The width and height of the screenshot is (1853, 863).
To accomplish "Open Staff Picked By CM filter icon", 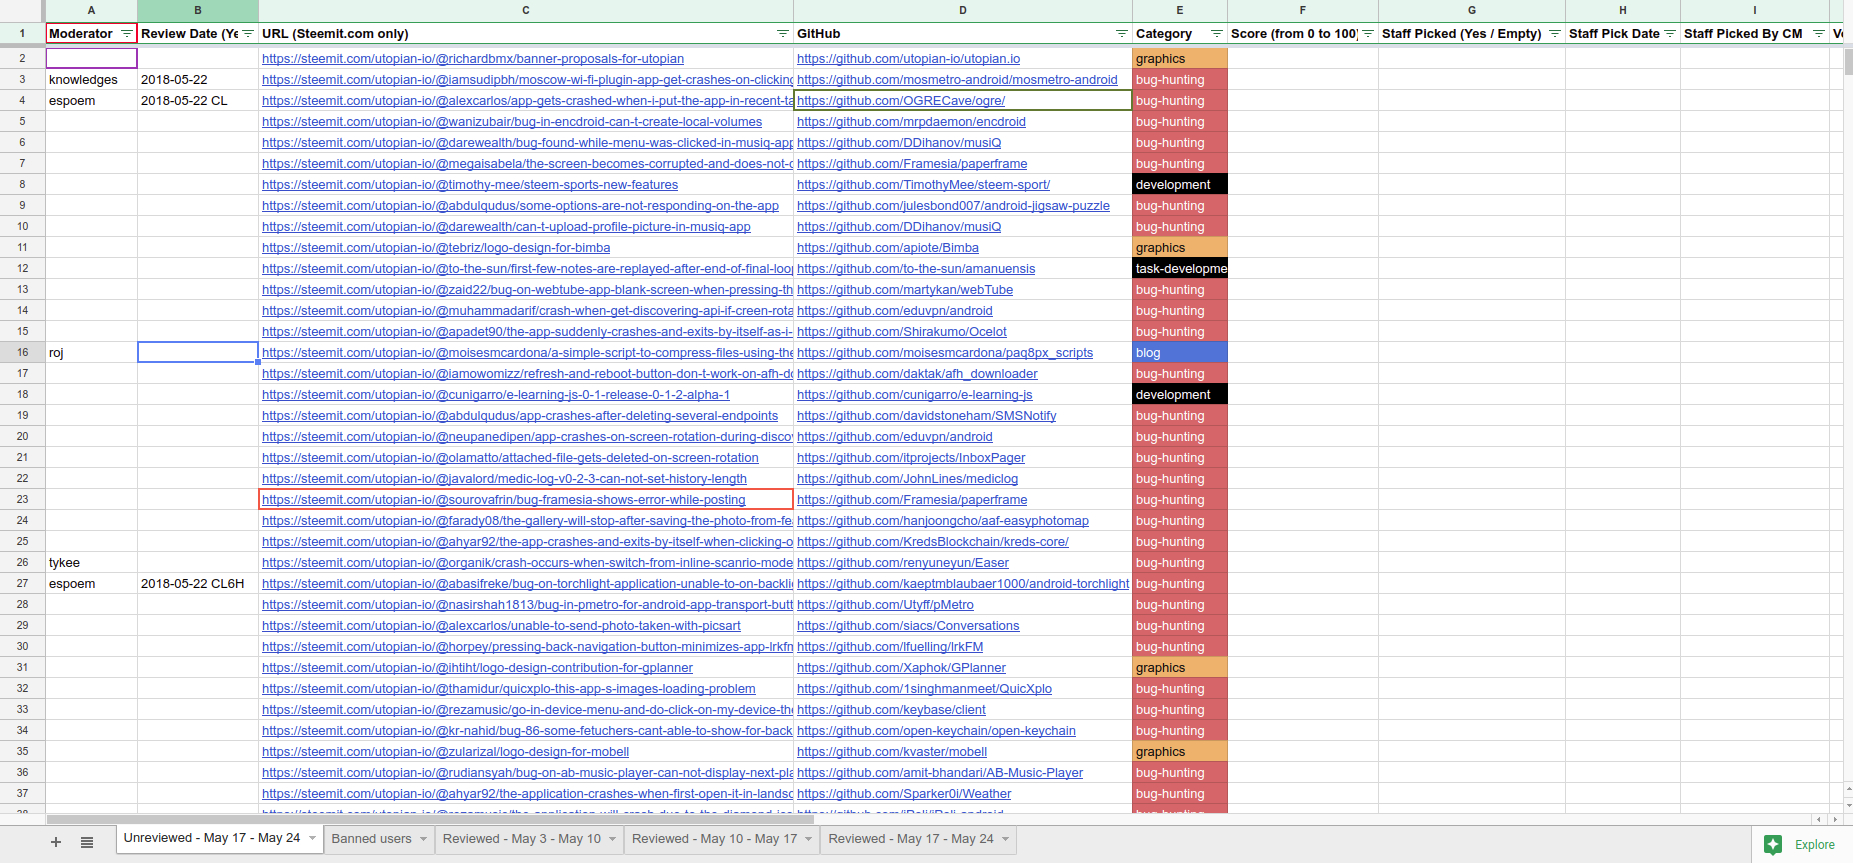I will [1819, 34].
